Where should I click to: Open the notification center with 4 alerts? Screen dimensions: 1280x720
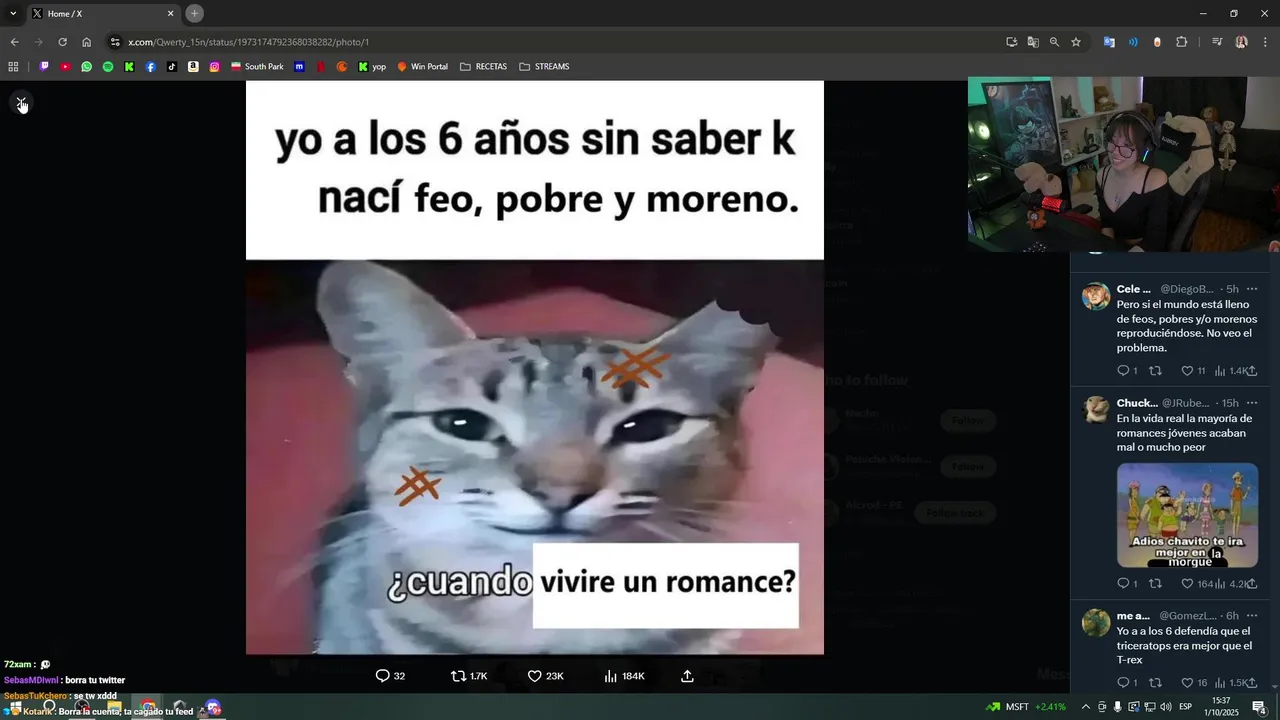click(1259, 707)
